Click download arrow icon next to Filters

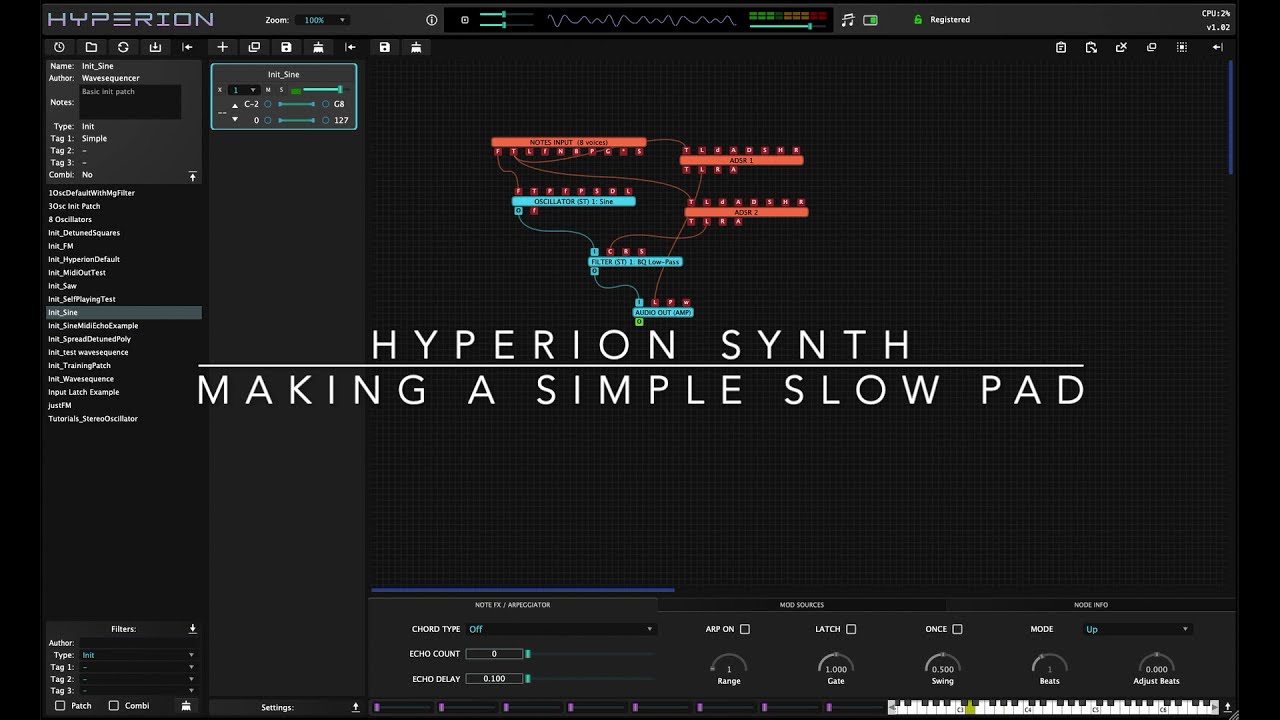point(192,629)
